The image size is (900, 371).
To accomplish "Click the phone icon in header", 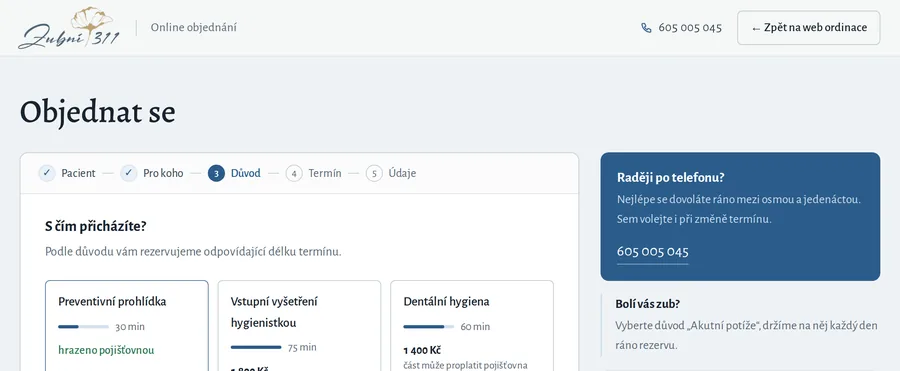I will click(646, 28).
